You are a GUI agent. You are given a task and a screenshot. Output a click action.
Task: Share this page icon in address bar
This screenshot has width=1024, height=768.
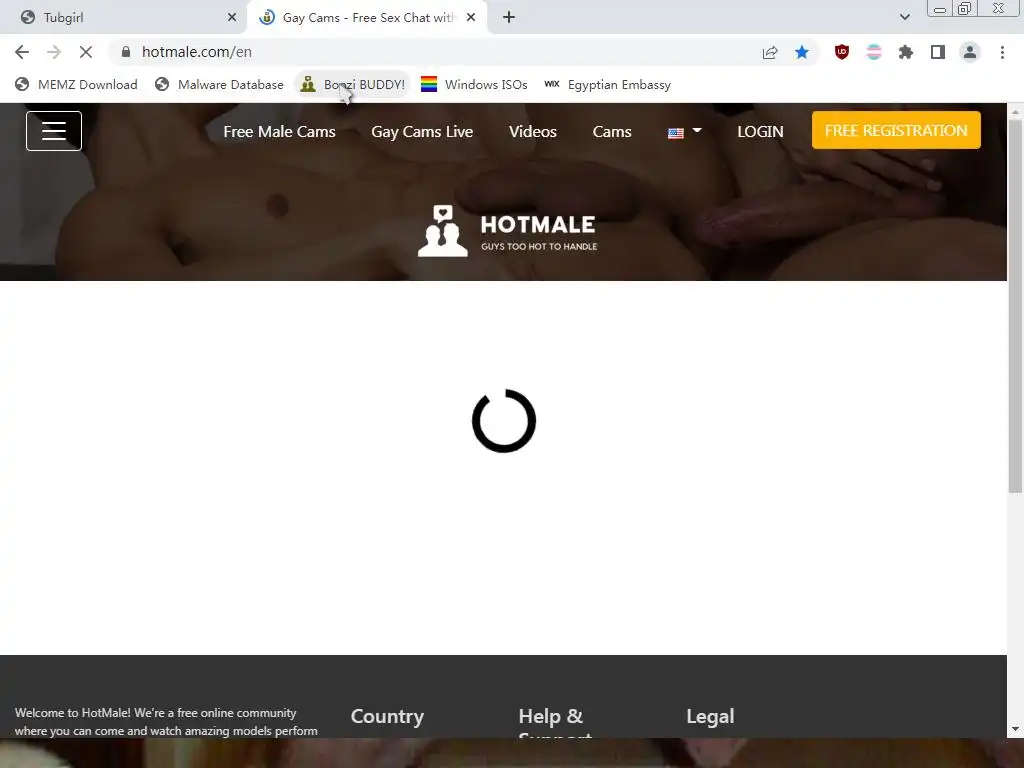click(x=770, y=52)
